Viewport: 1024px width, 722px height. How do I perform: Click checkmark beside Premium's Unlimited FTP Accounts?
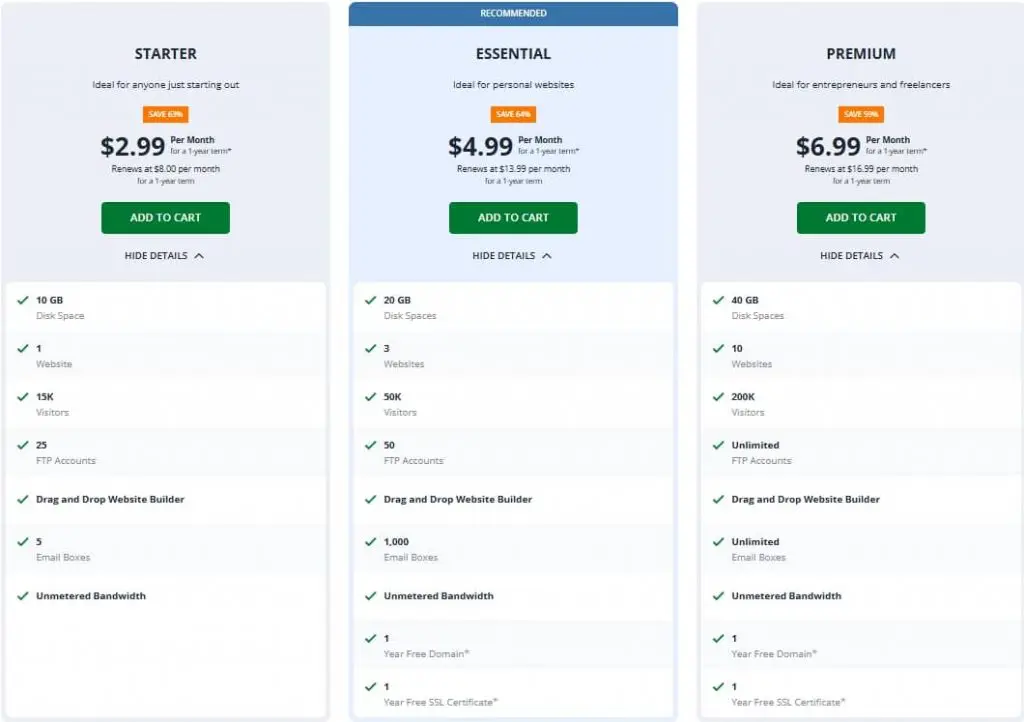coord(718,443)
